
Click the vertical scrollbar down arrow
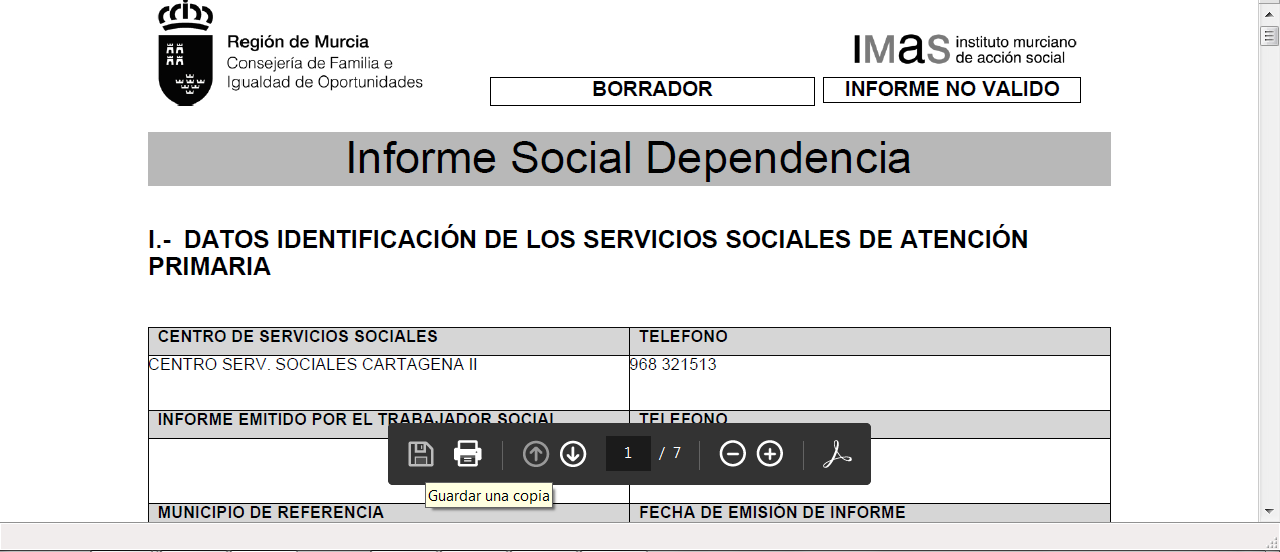pyautogui.click(x=1269, y=512)
